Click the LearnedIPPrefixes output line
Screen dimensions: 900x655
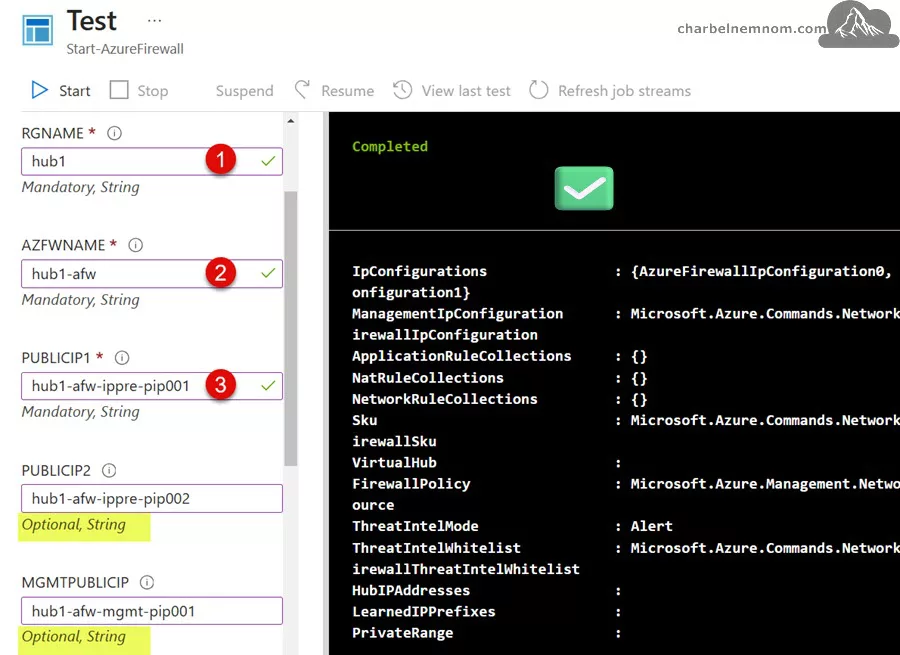[x=487, y=612]
